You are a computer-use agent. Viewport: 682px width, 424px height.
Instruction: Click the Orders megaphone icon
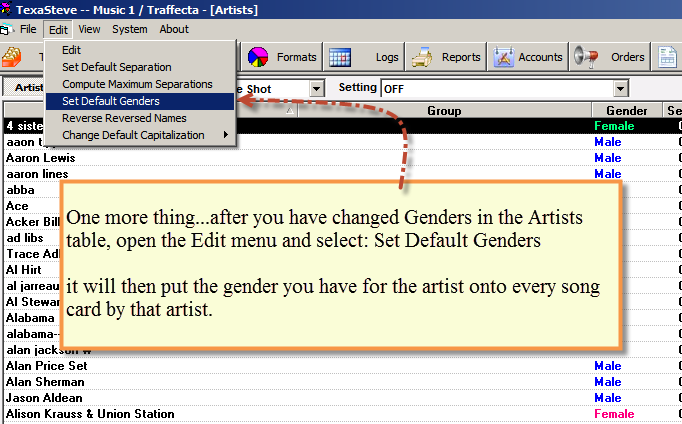(x=586, y=57)
